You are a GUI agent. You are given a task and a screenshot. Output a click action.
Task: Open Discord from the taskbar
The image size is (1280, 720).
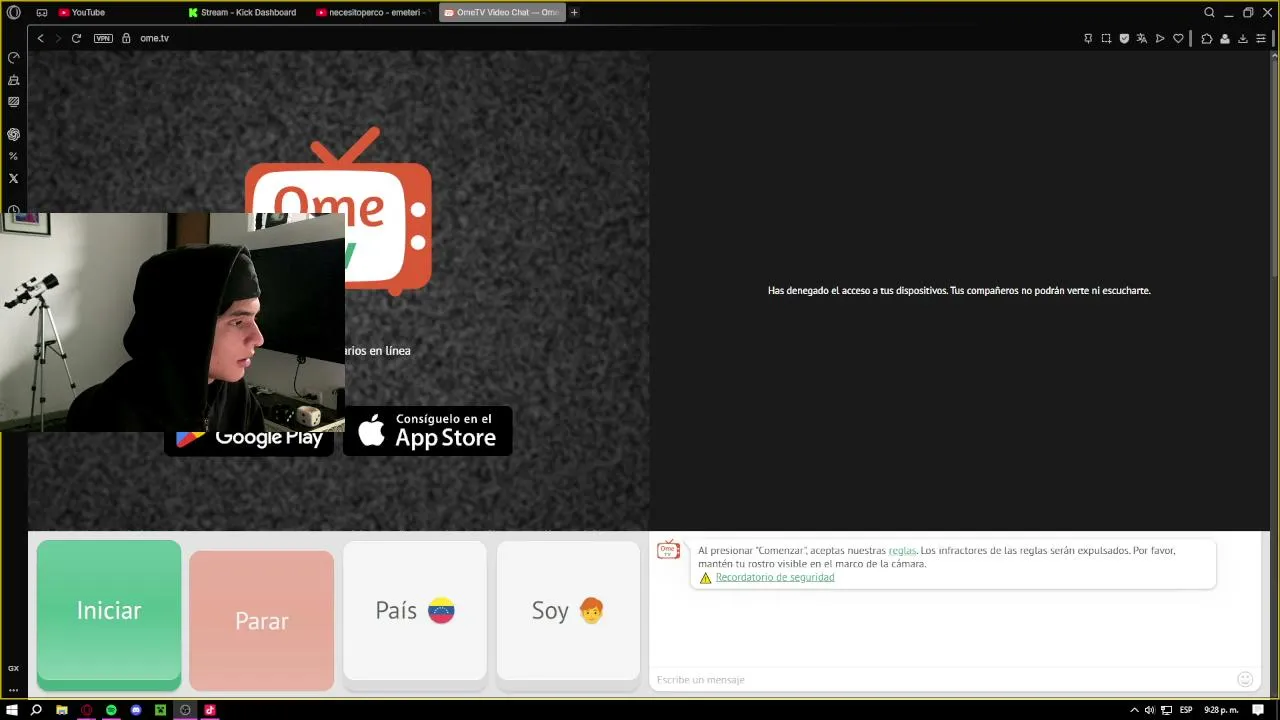click(x=136, y=710)
